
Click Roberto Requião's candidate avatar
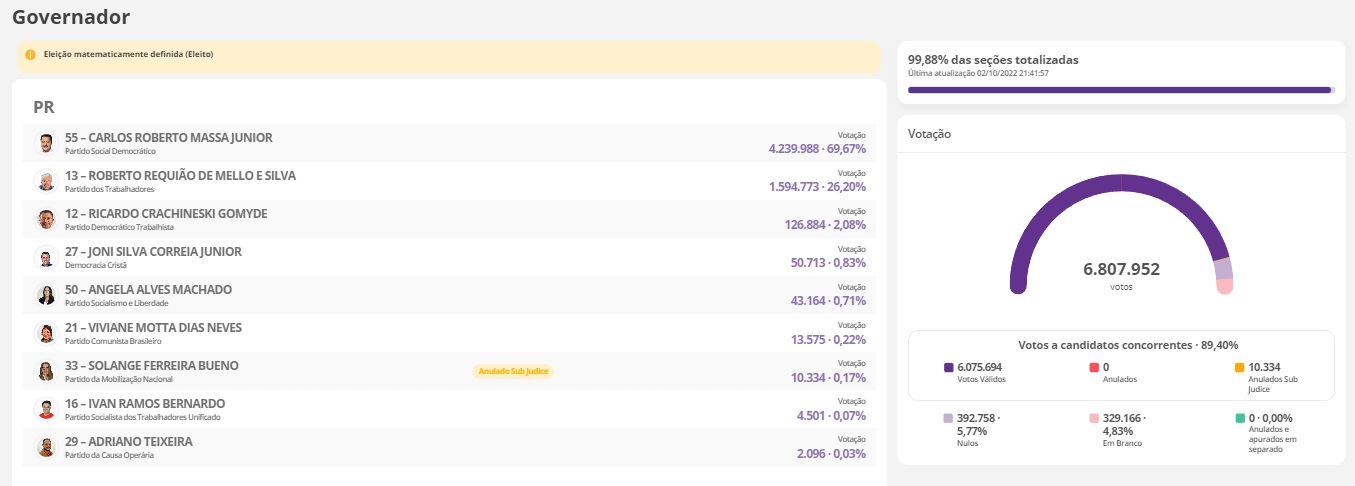46,181
